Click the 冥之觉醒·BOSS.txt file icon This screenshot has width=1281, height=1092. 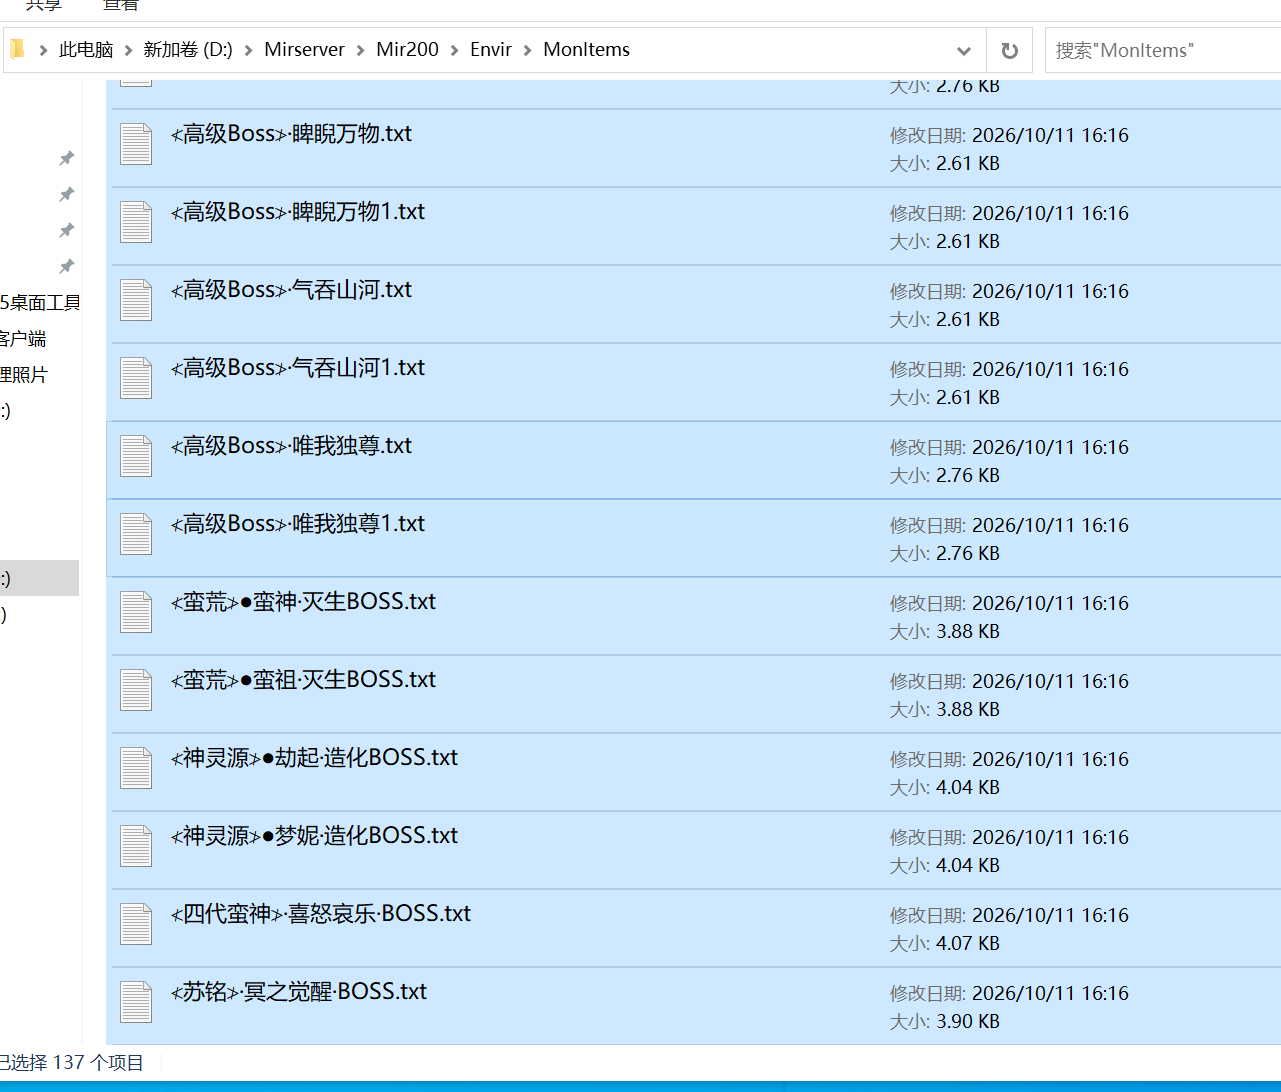[136, 1002]
